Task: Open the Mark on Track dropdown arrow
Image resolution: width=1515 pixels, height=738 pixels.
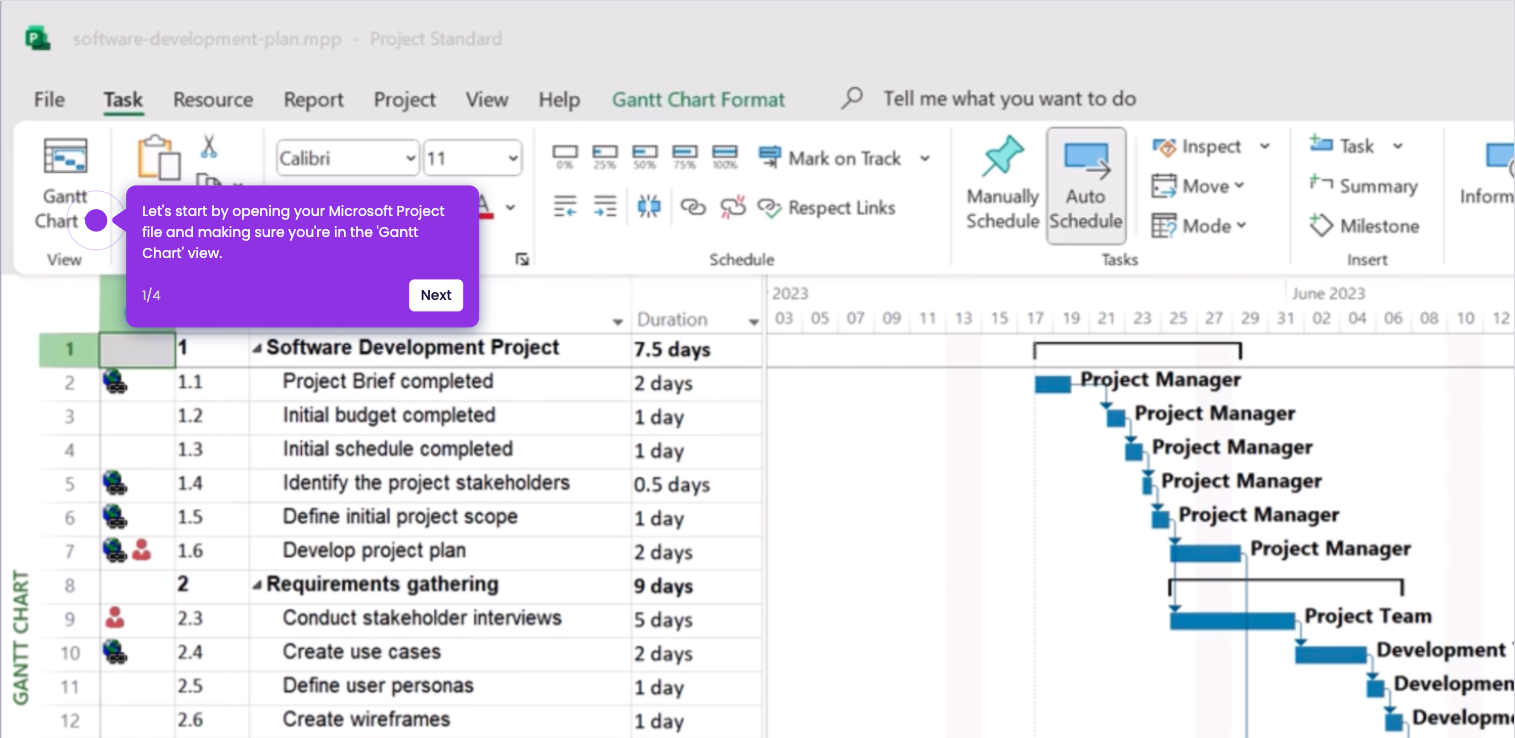Action: (x=924, y=158)
